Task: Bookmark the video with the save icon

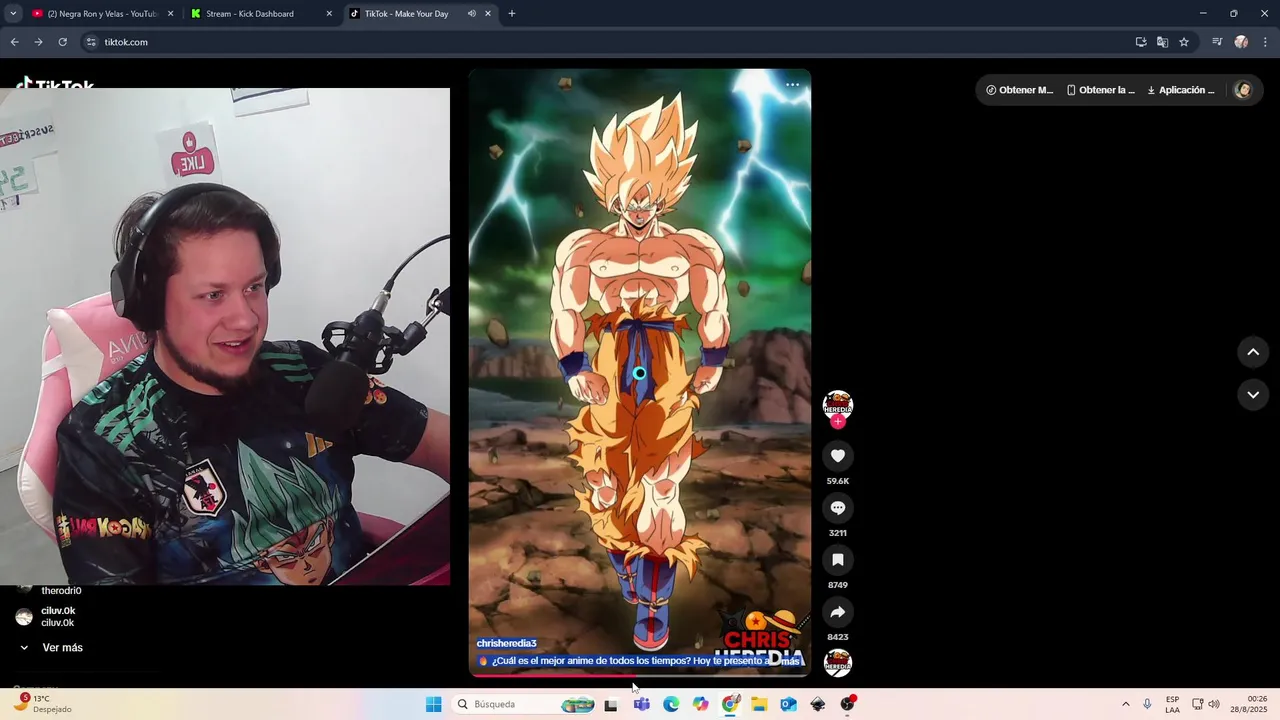Action: [x=838, y=560]
